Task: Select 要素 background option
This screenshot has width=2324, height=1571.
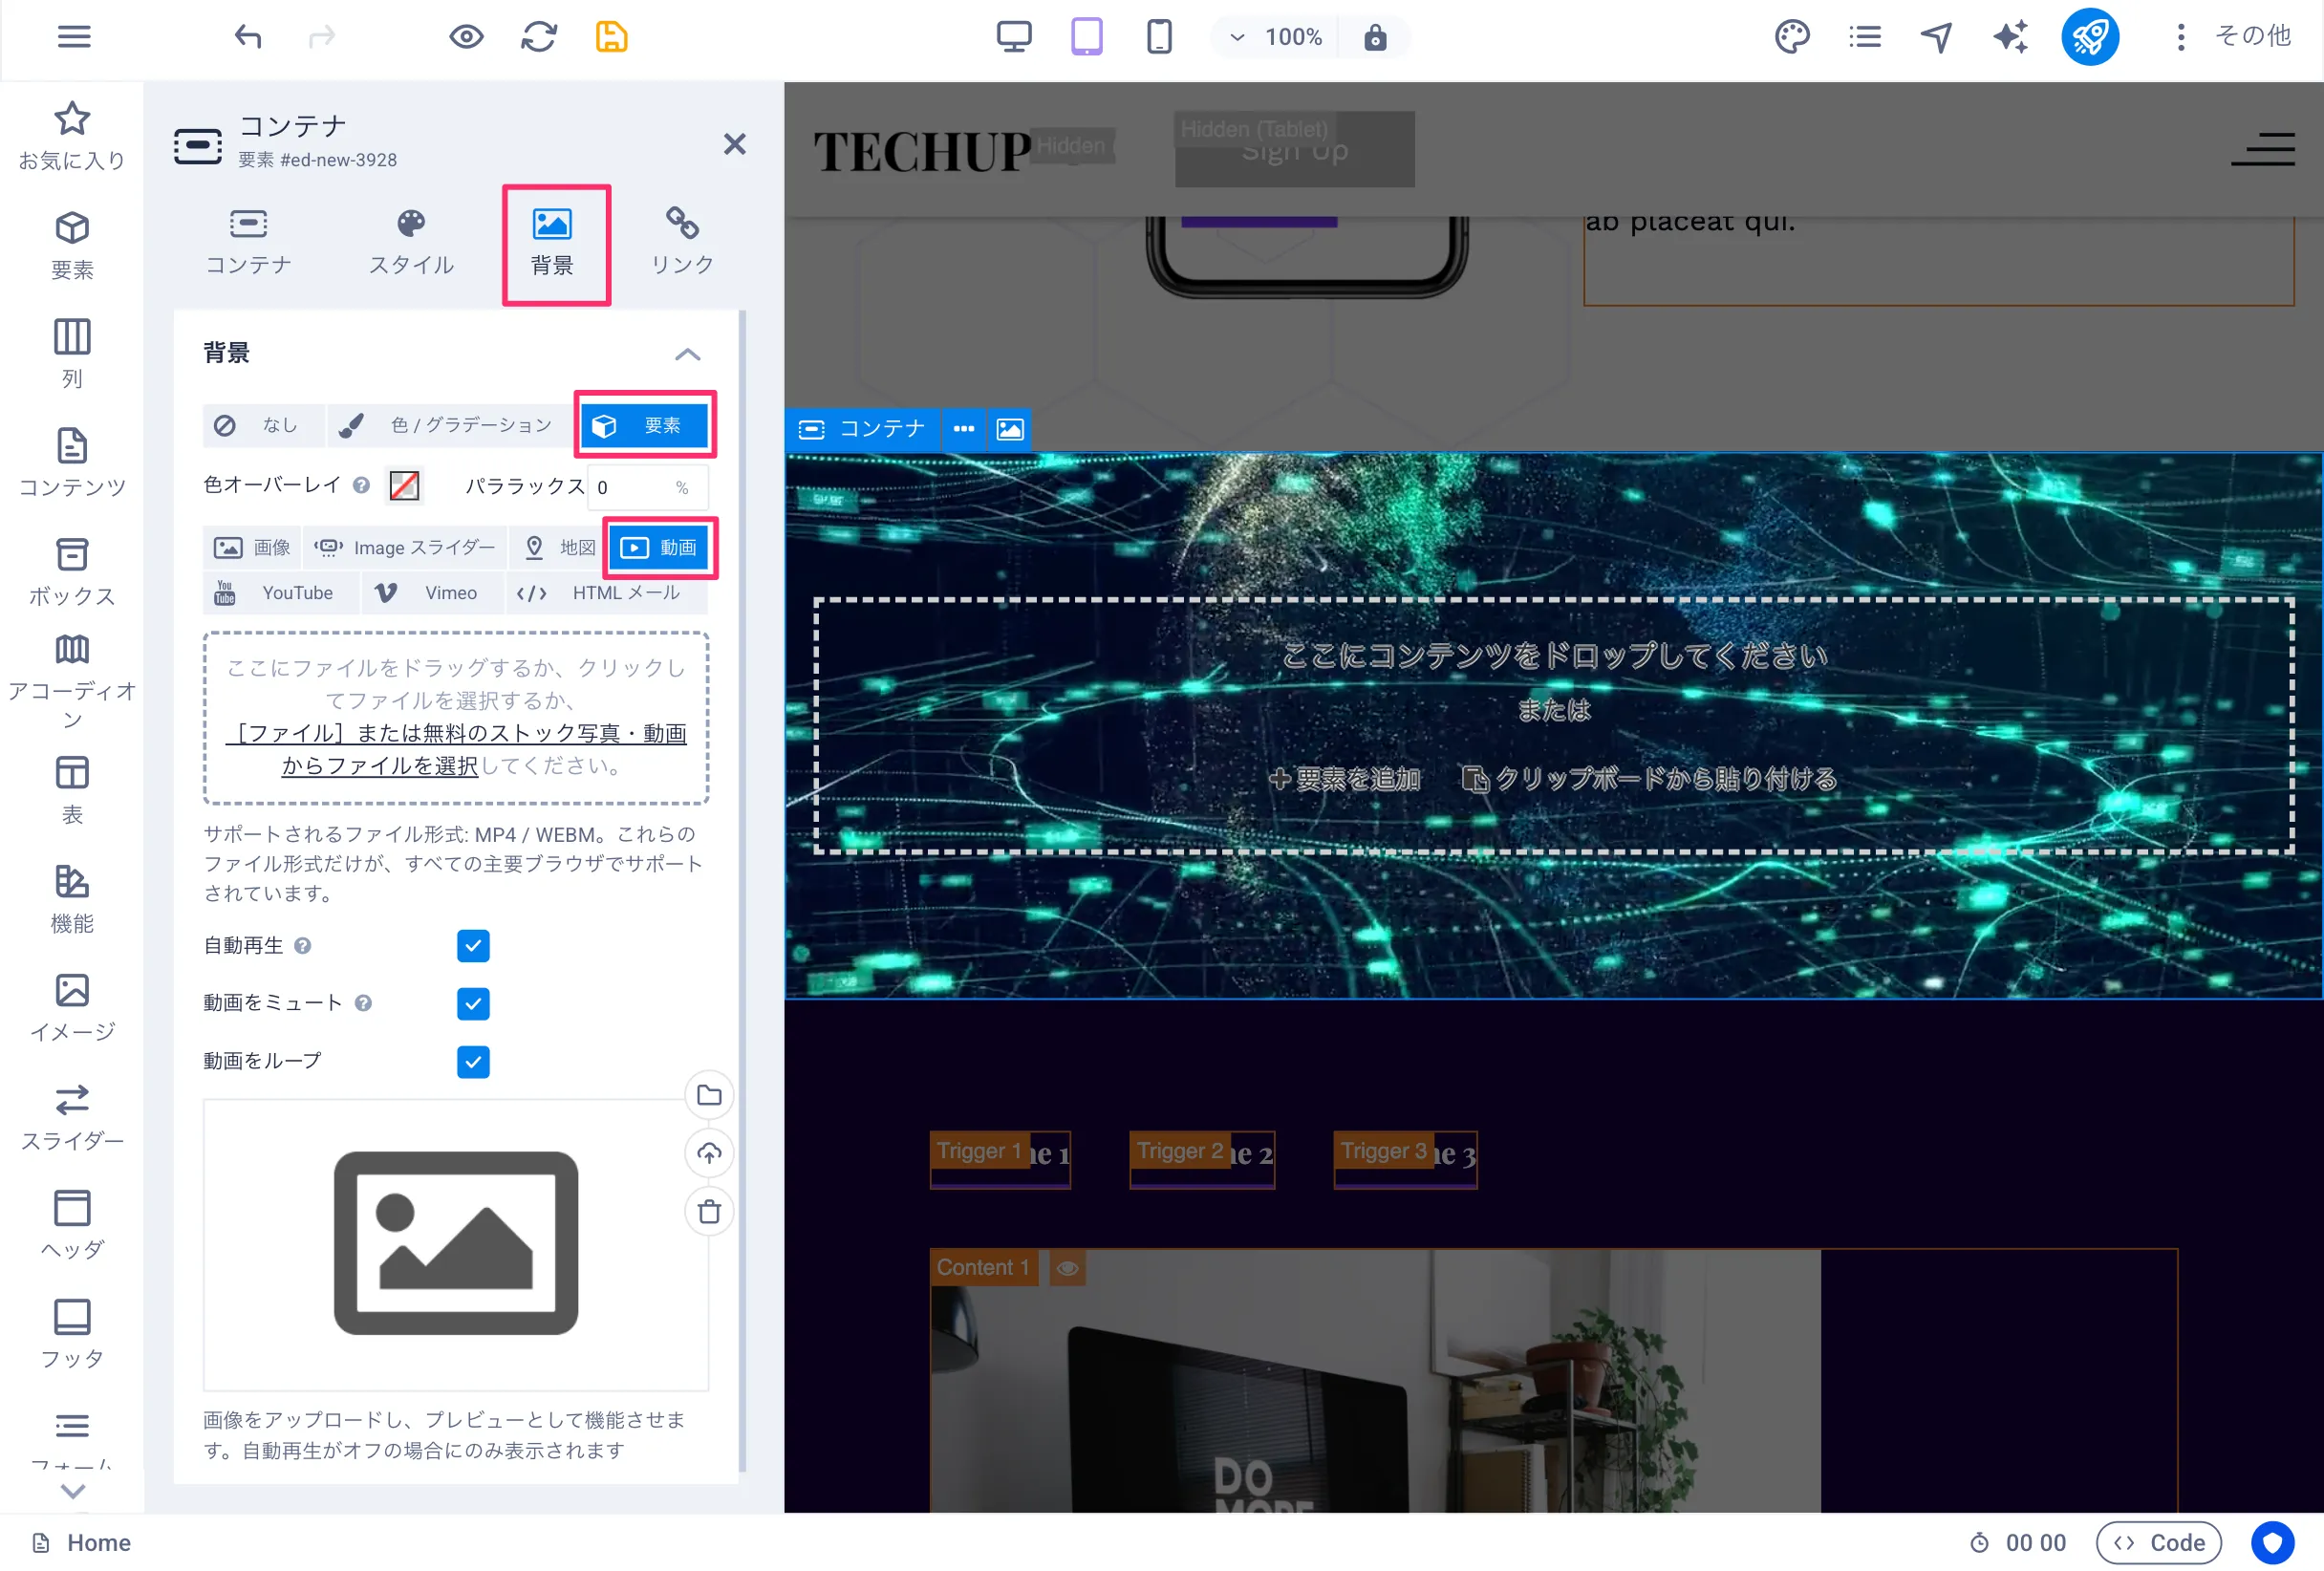Action: coord(645,425)
